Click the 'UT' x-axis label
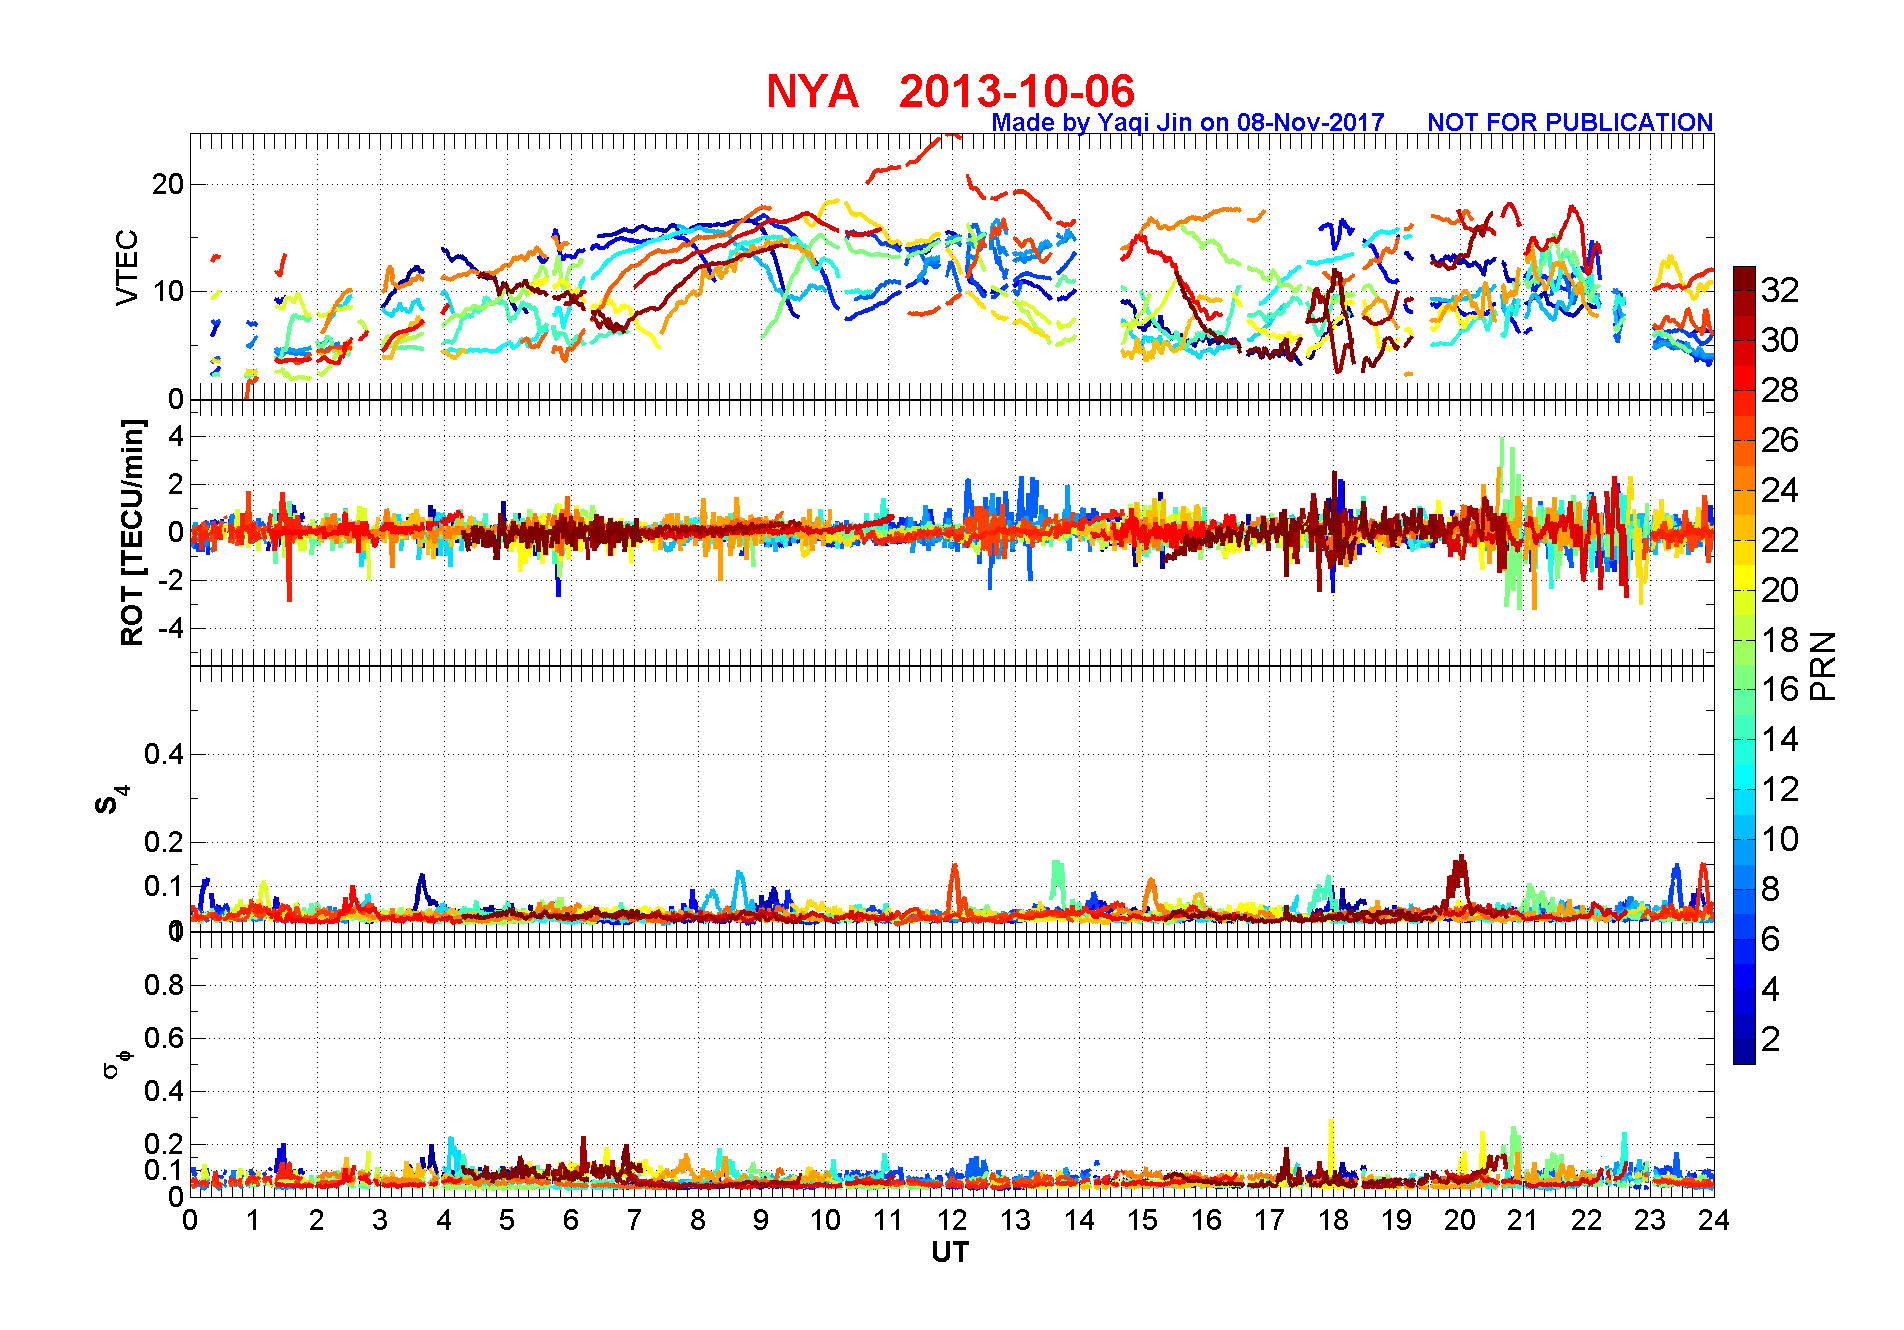Screen dimensions: 1904x1330 click(x=950, y=1252)
